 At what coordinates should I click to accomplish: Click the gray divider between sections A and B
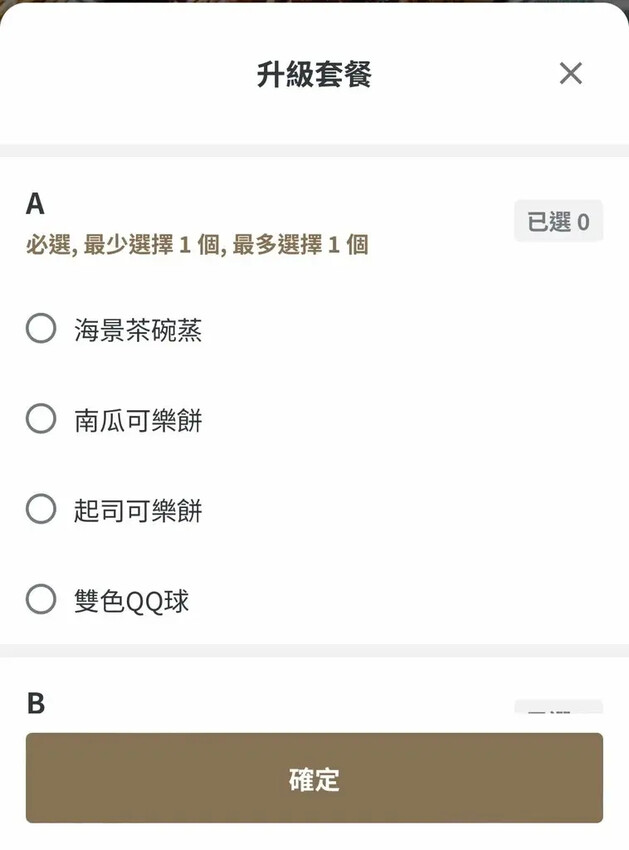314,651
